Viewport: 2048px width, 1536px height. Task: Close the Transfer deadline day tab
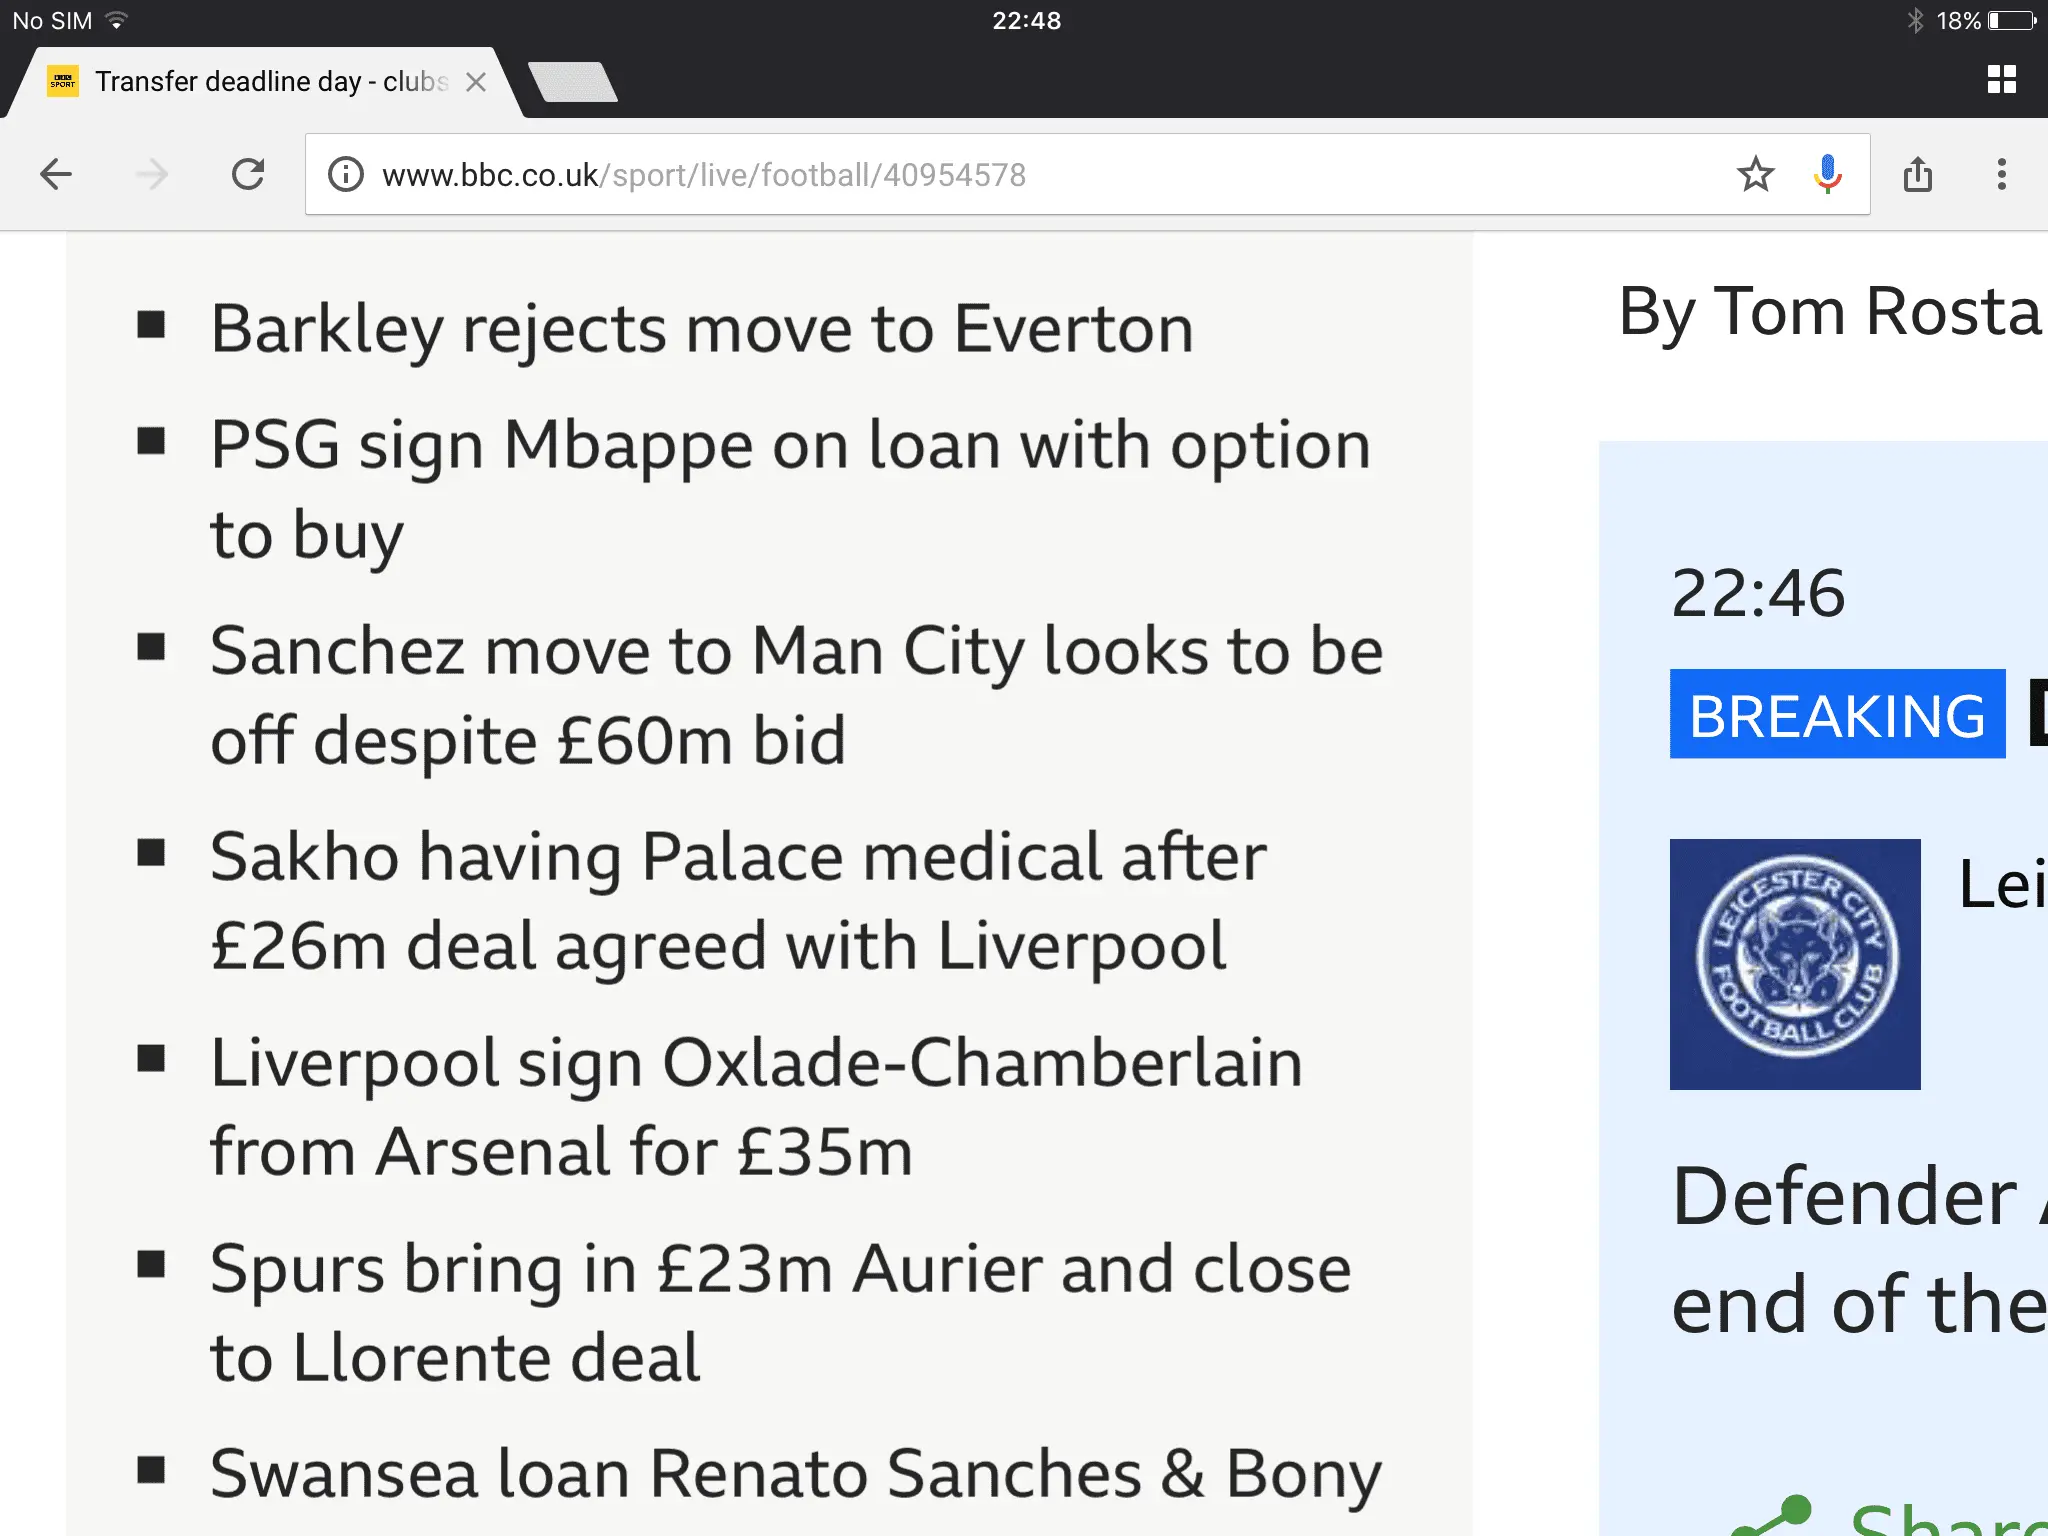click(x=476, y=82)
